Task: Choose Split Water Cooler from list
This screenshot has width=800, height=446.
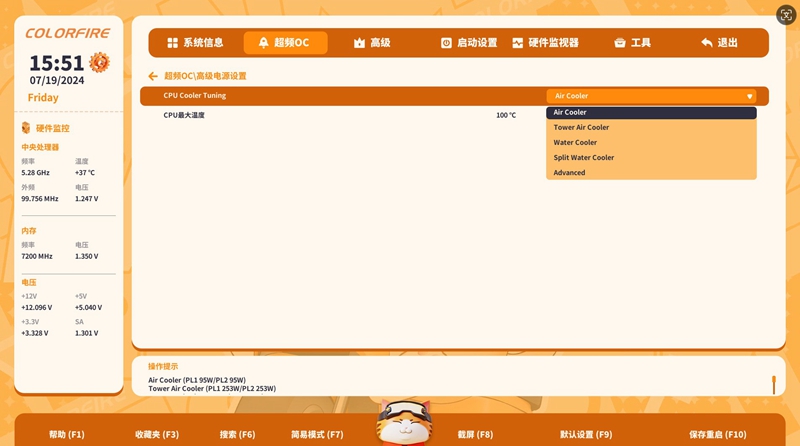Action: [x=584, y=158]
